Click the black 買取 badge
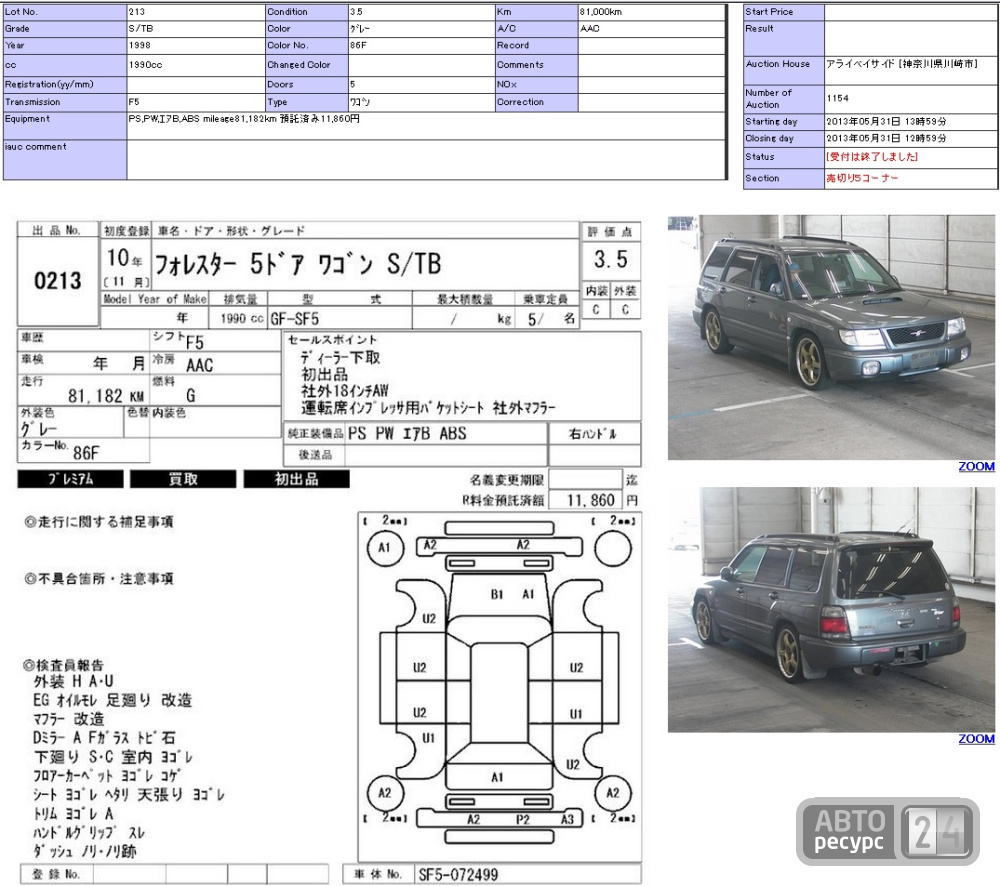The width and height of the screenshot is (1000, 886). pyautogui.click(x=183, y=479)
